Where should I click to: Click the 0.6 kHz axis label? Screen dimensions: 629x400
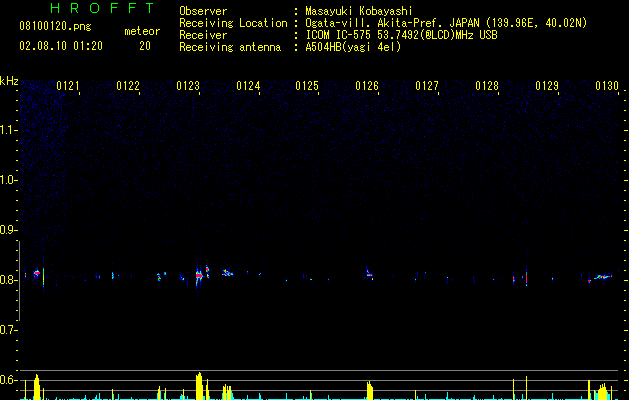[x=8, y=380]
